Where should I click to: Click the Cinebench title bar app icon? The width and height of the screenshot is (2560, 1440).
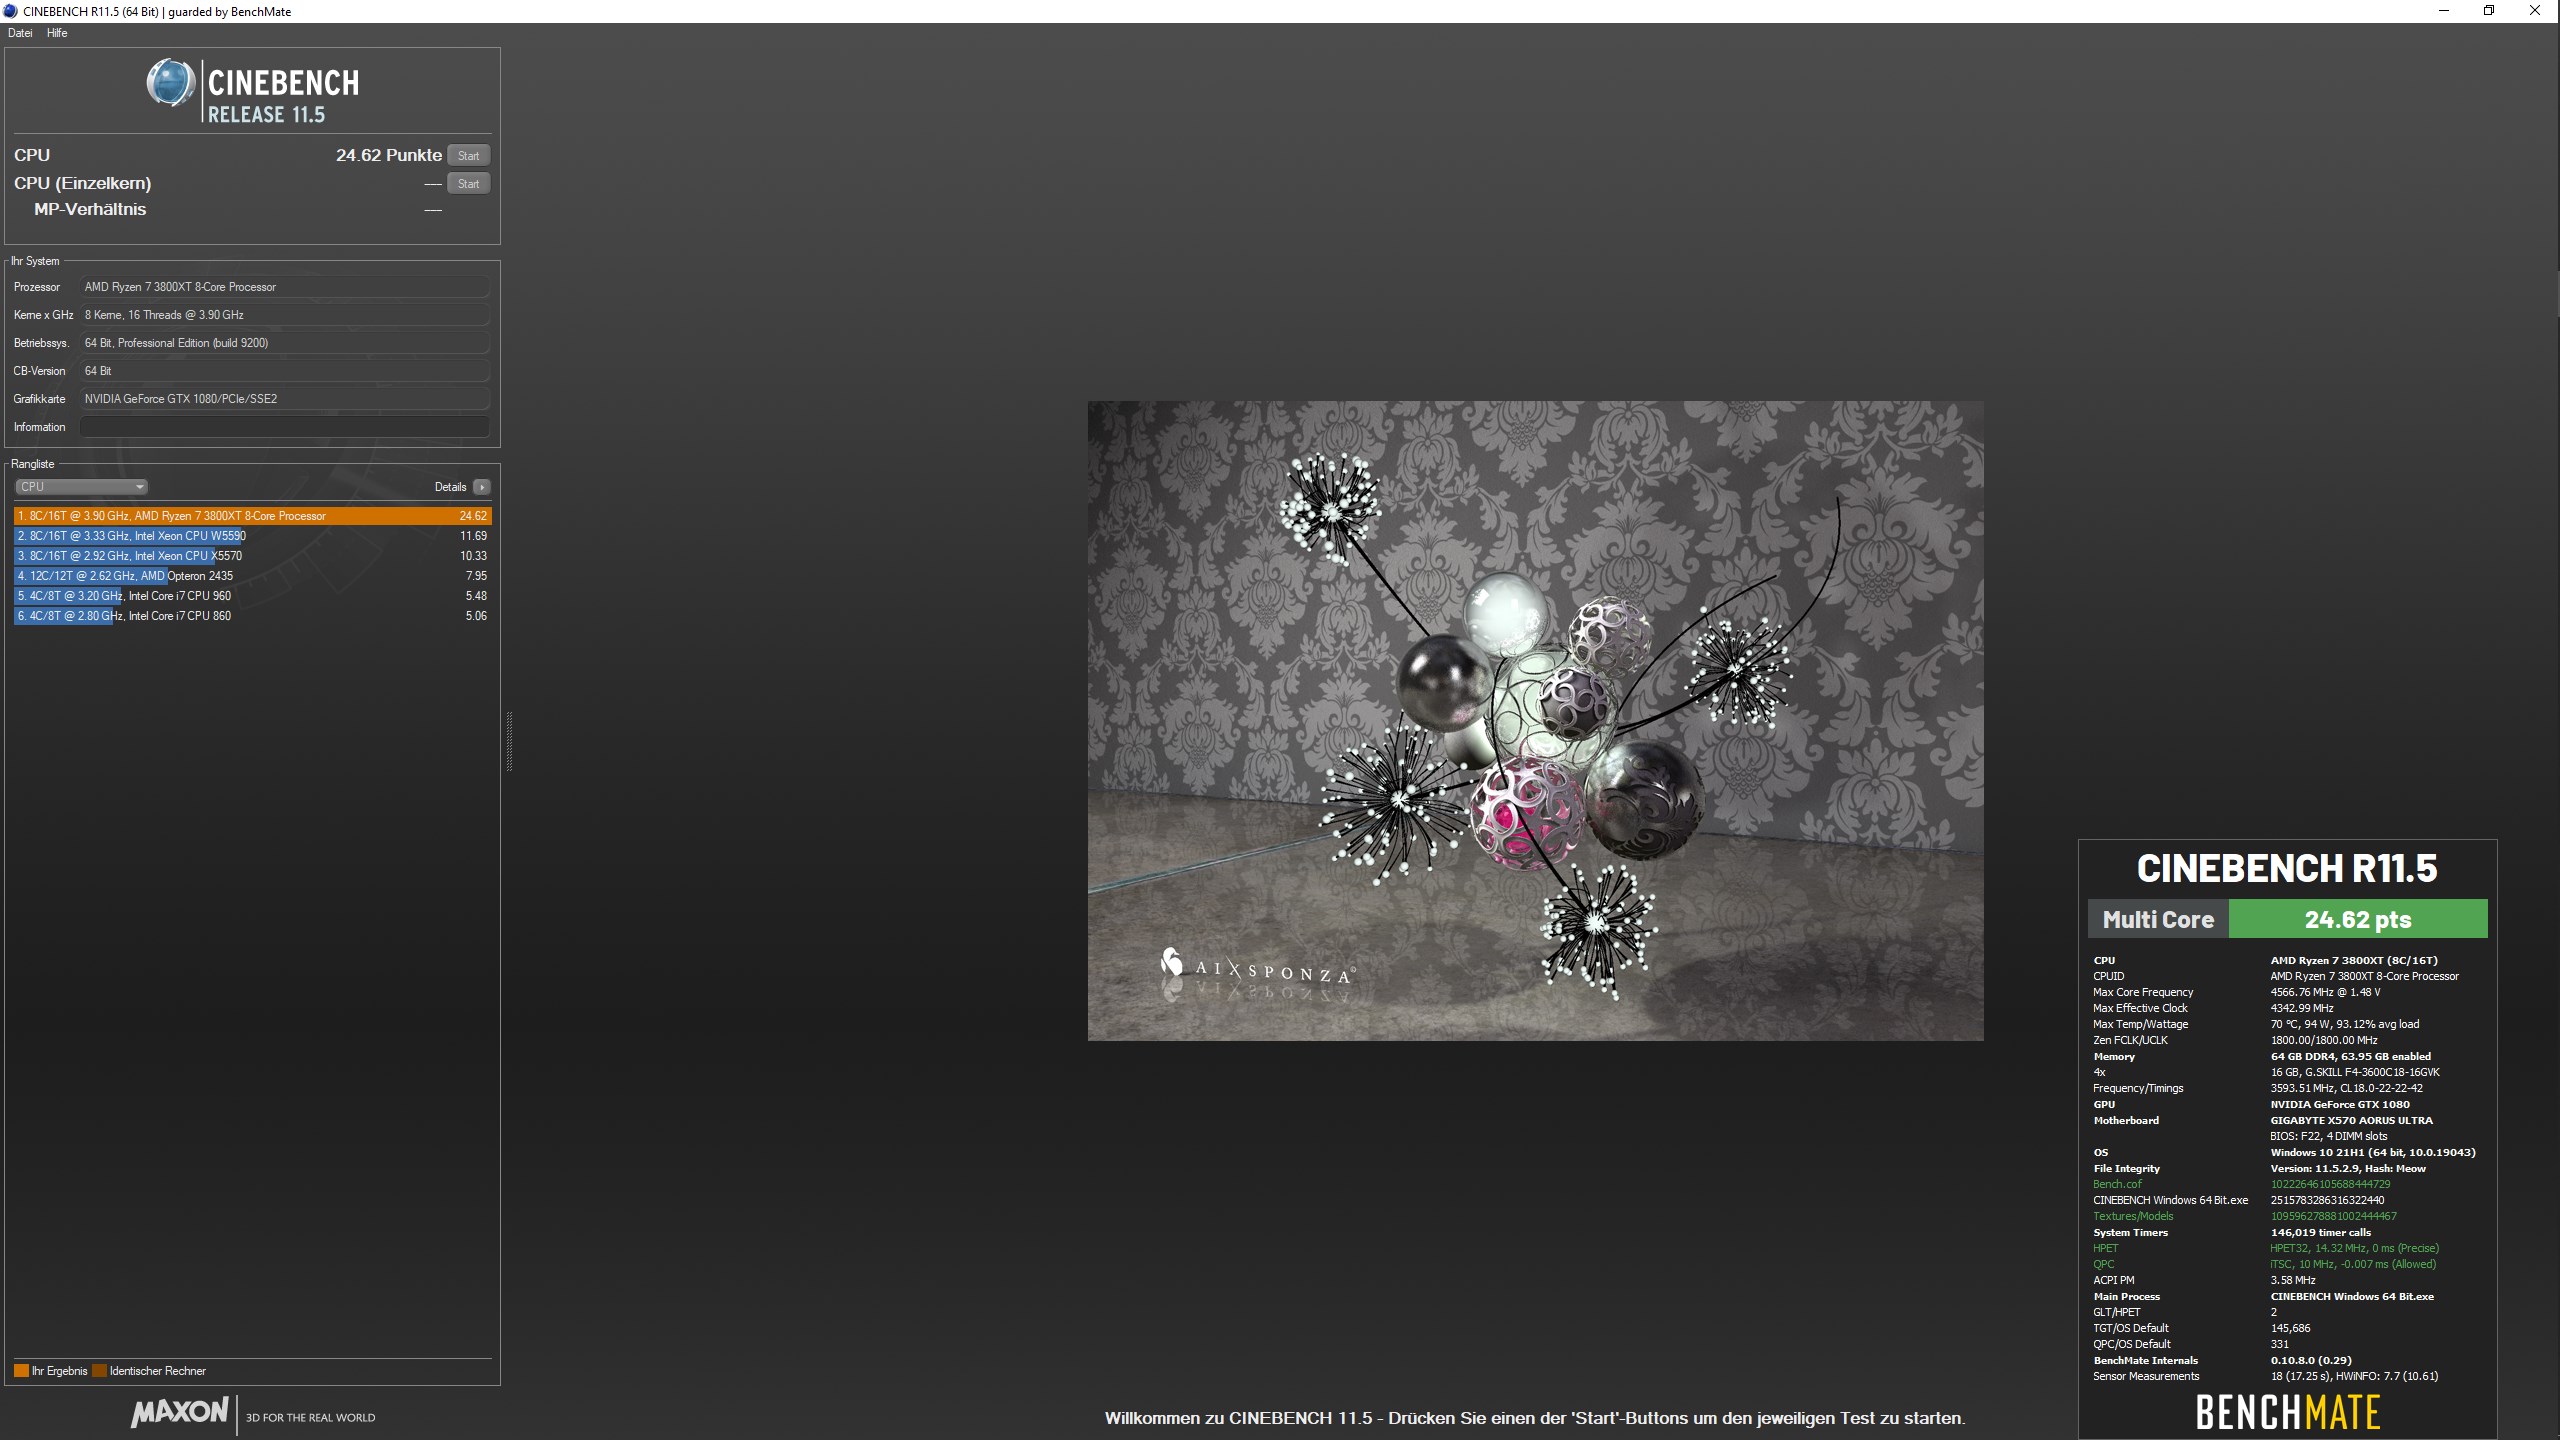pos(10,11)
